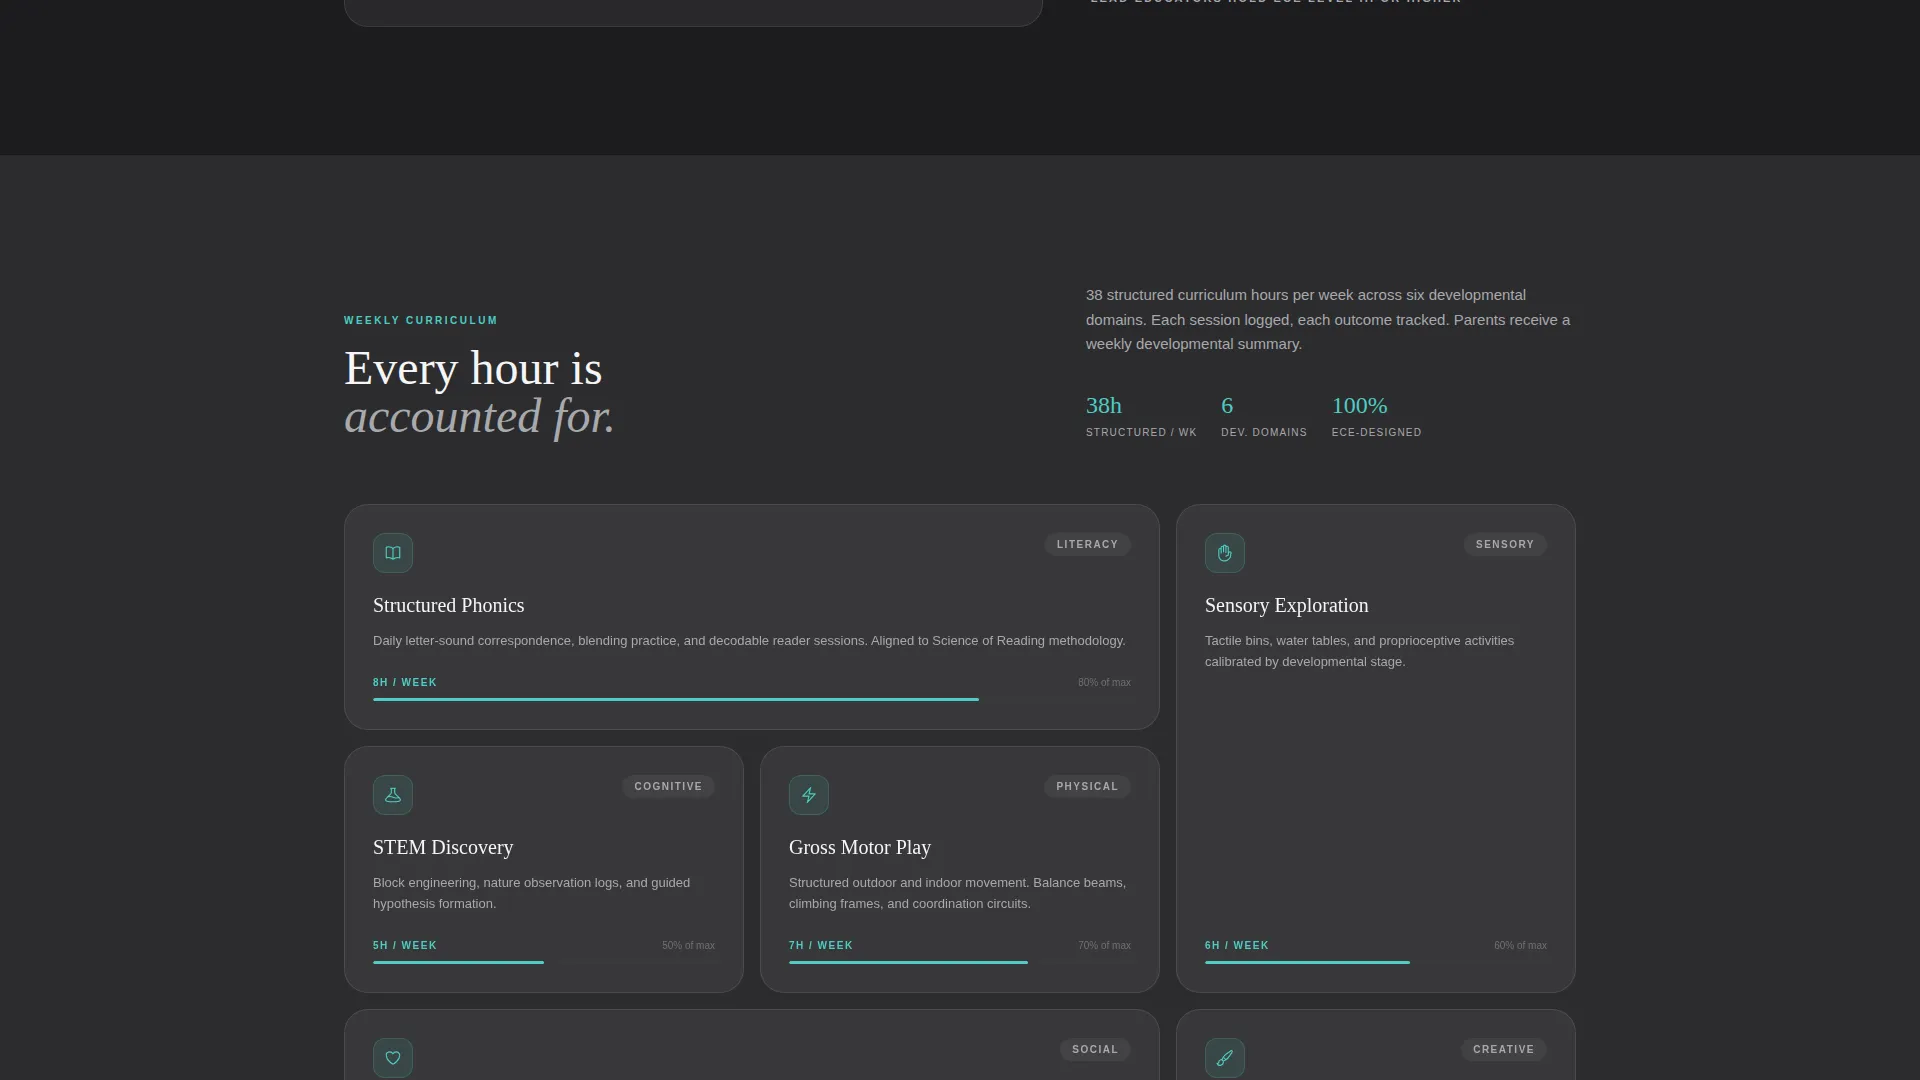
Task: Click the '6H / WEEK' label
Action: 1237,946
